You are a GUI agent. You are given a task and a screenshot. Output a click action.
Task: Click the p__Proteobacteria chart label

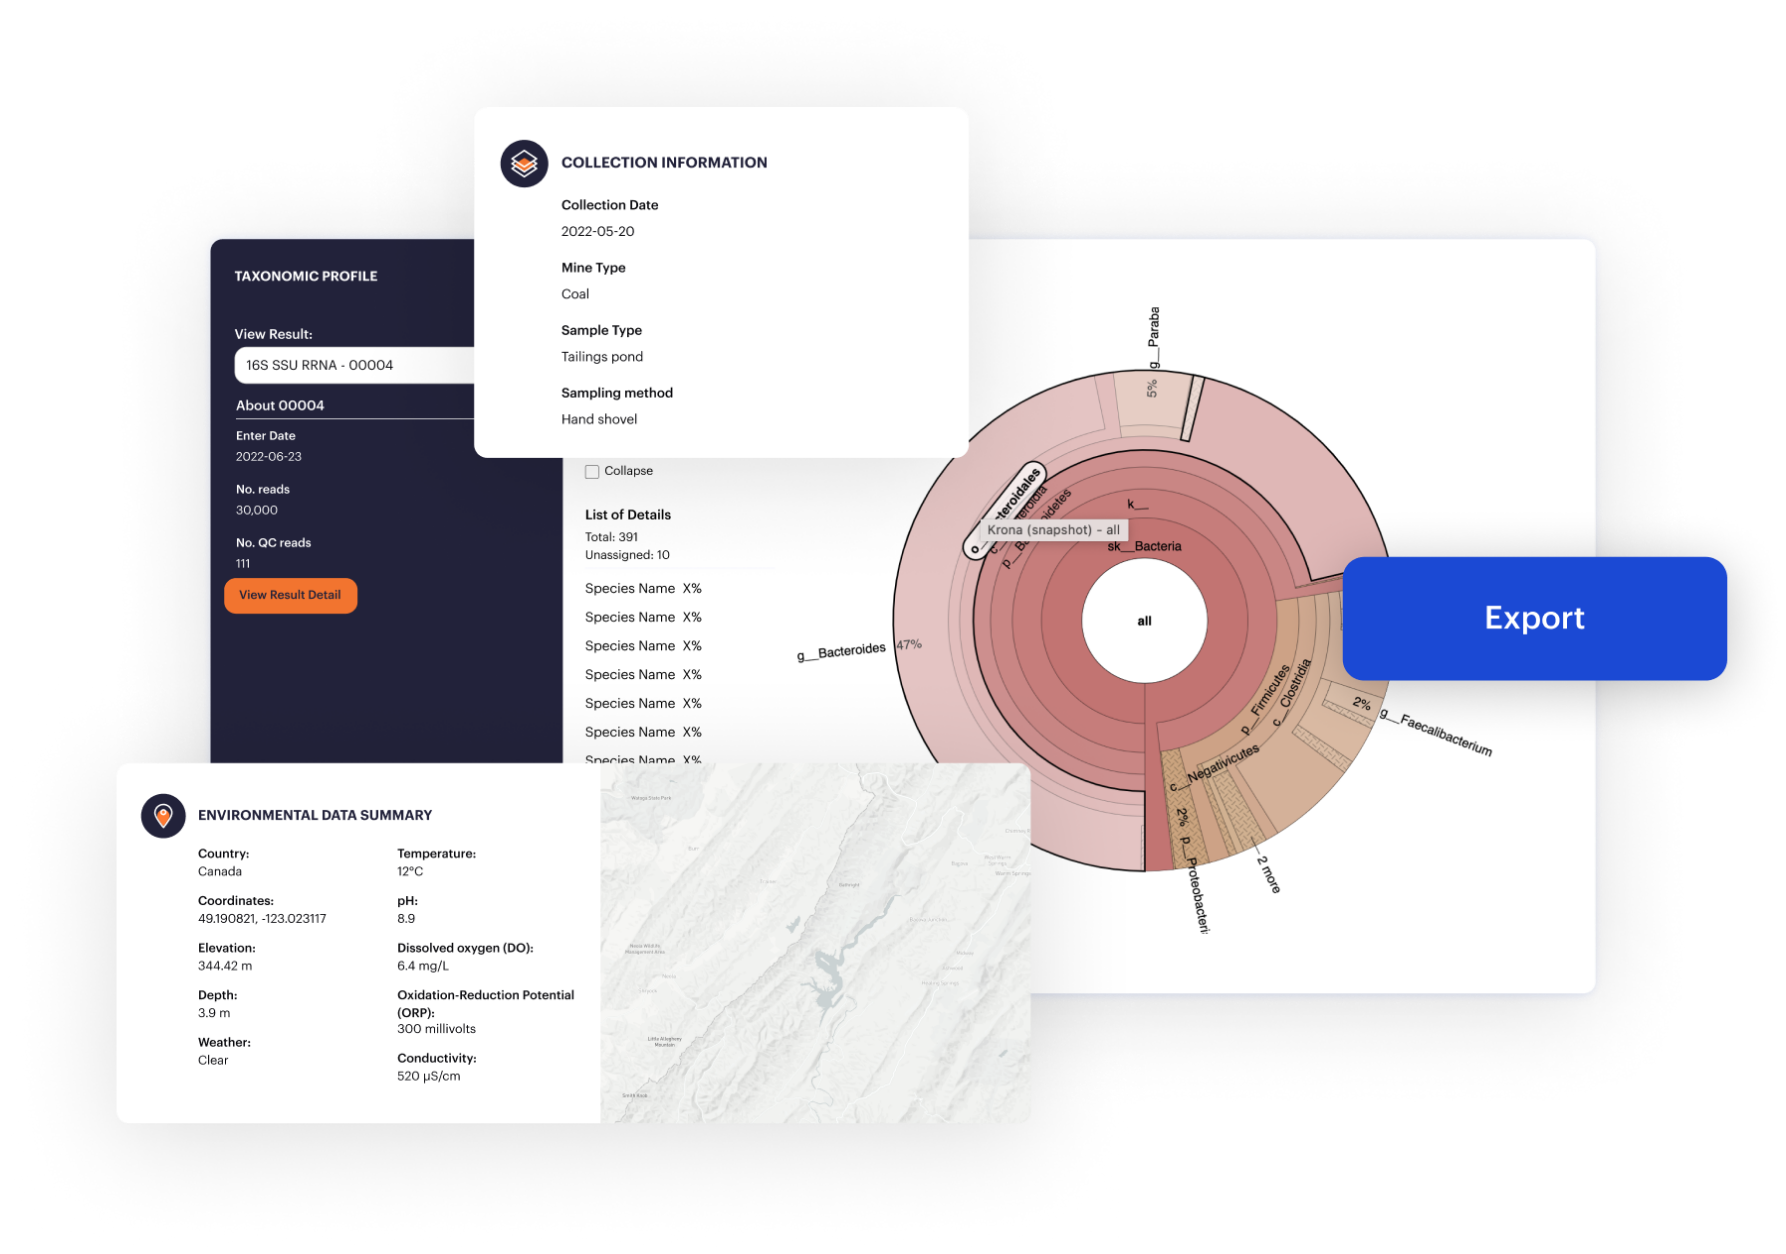[x=1197, y=885]
